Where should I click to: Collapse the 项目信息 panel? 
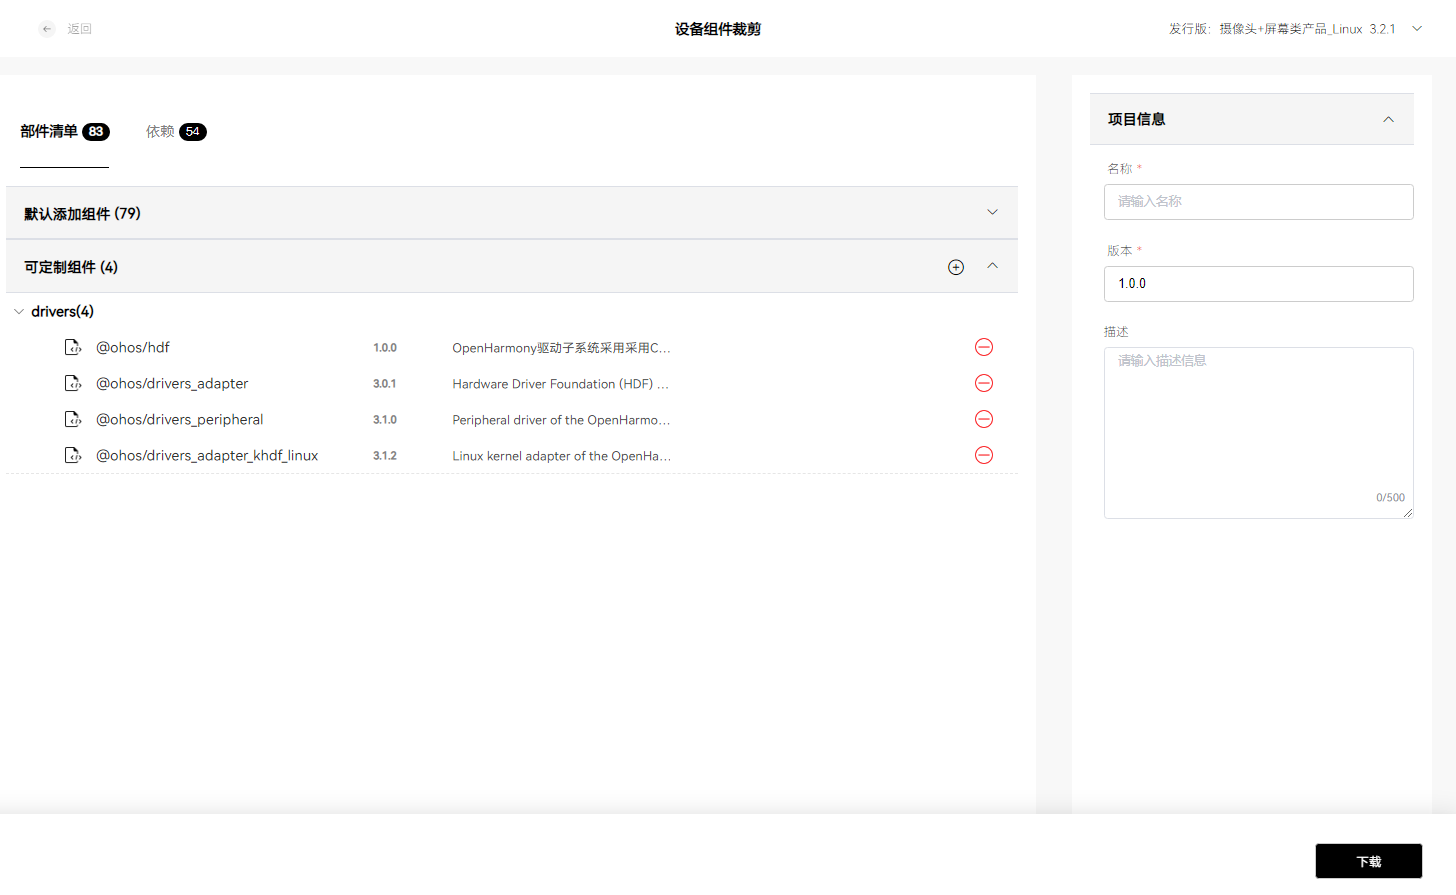[1388, 119]
